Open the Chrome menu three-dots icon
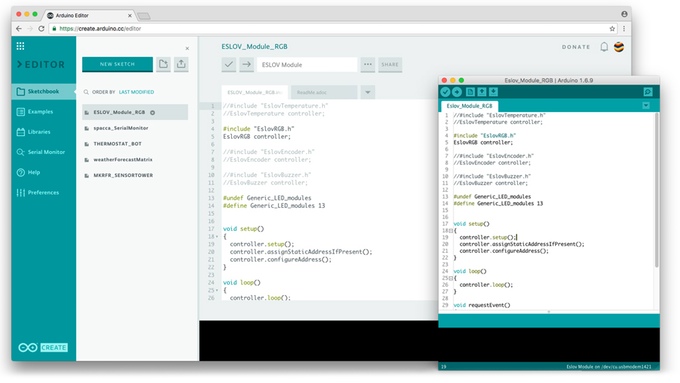Image resolution: width=680 pixels, height=383 pixels. [624, 29]
